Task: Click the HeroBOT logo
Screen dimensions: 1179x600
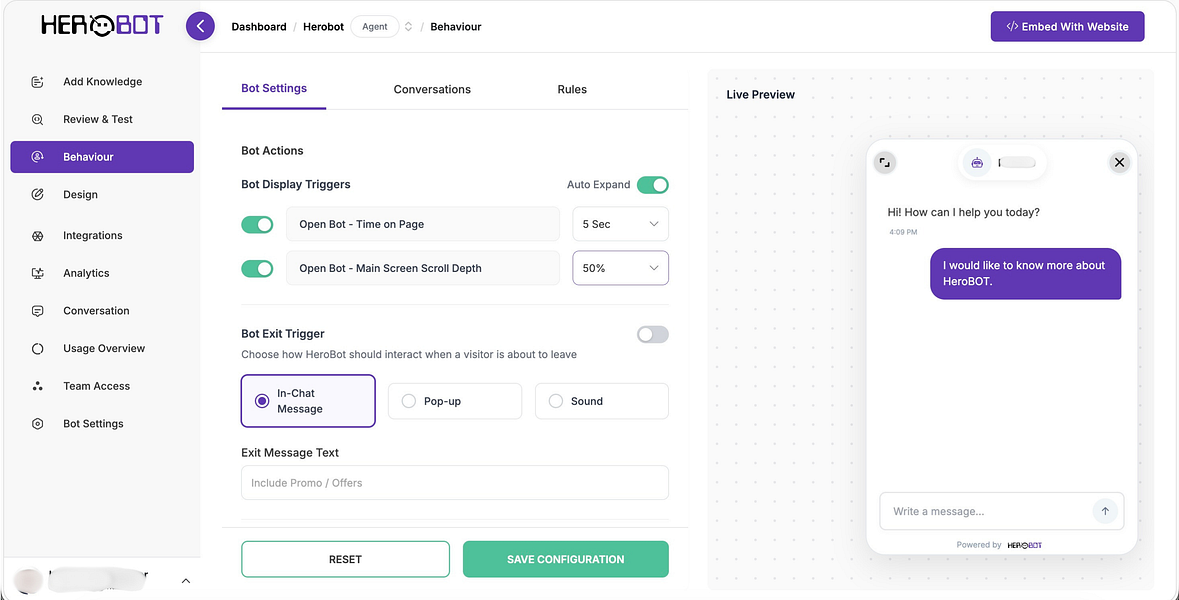Action: click(x=102, y=26)
